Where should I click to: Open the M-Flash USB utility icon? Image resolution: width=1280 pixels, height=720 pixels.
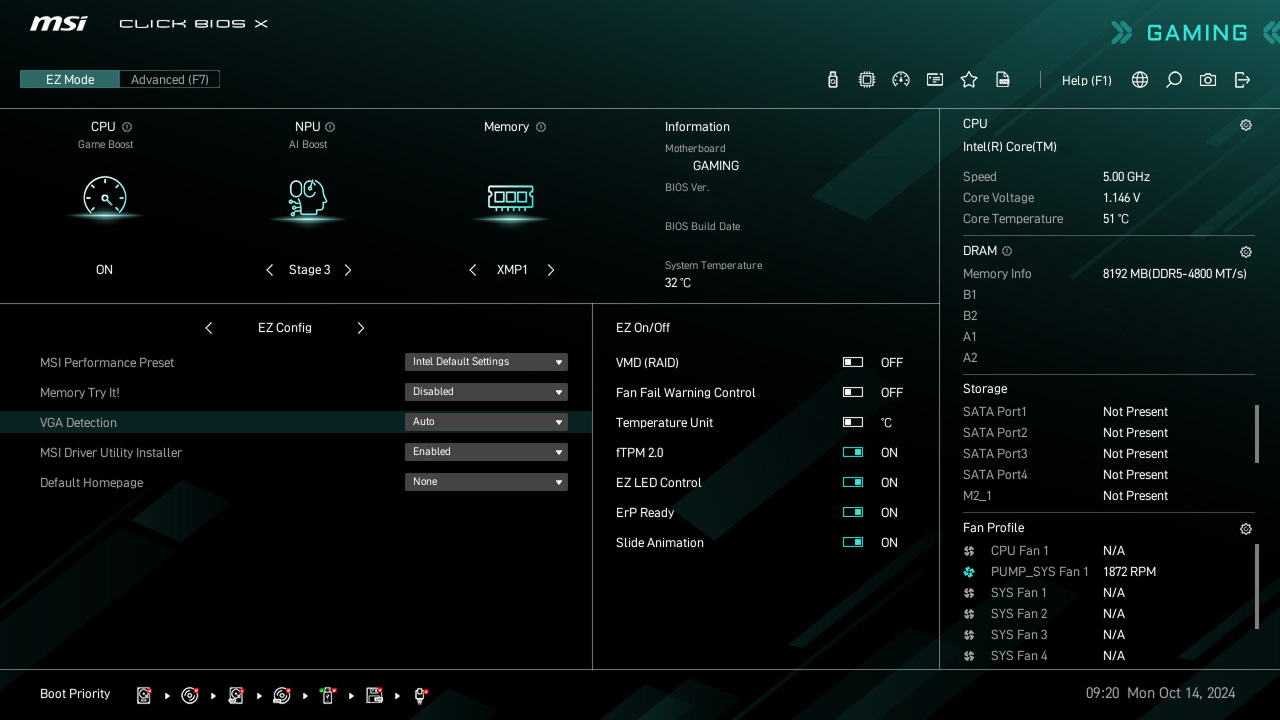(832, 79)
